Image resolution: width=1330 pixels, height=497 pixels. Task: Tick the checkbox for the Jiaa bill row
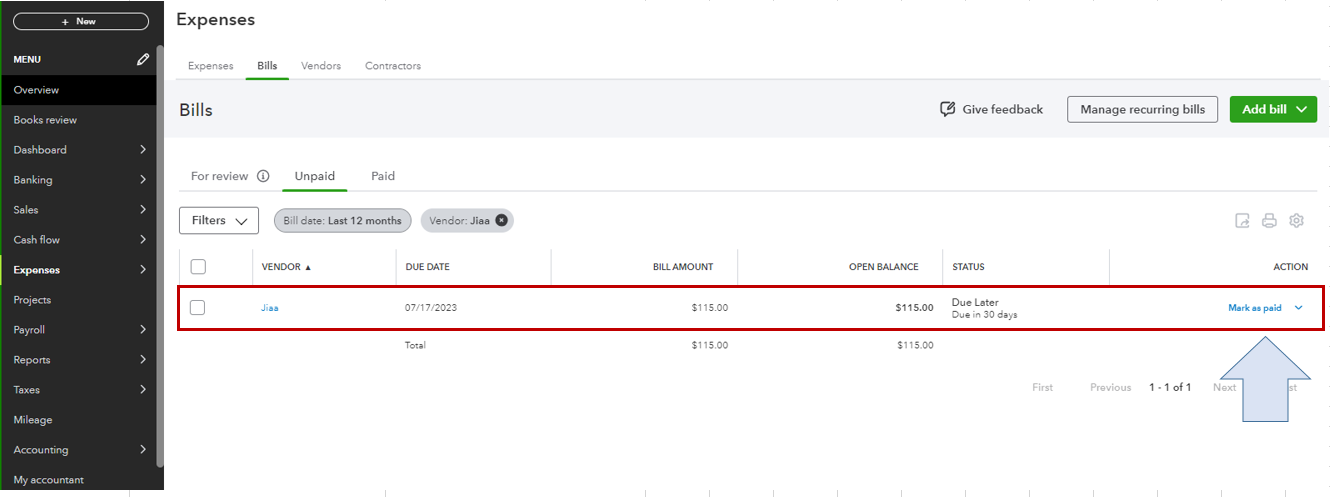click(198, 308)
